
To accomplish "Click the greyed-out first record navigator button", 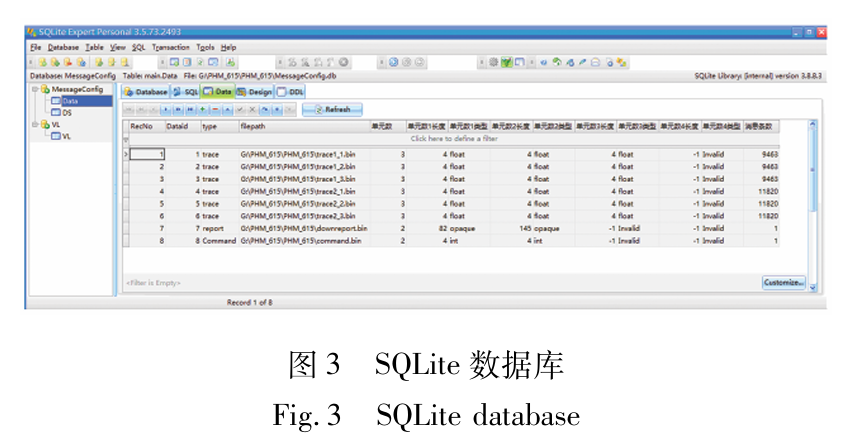I will tap(128, 109).
